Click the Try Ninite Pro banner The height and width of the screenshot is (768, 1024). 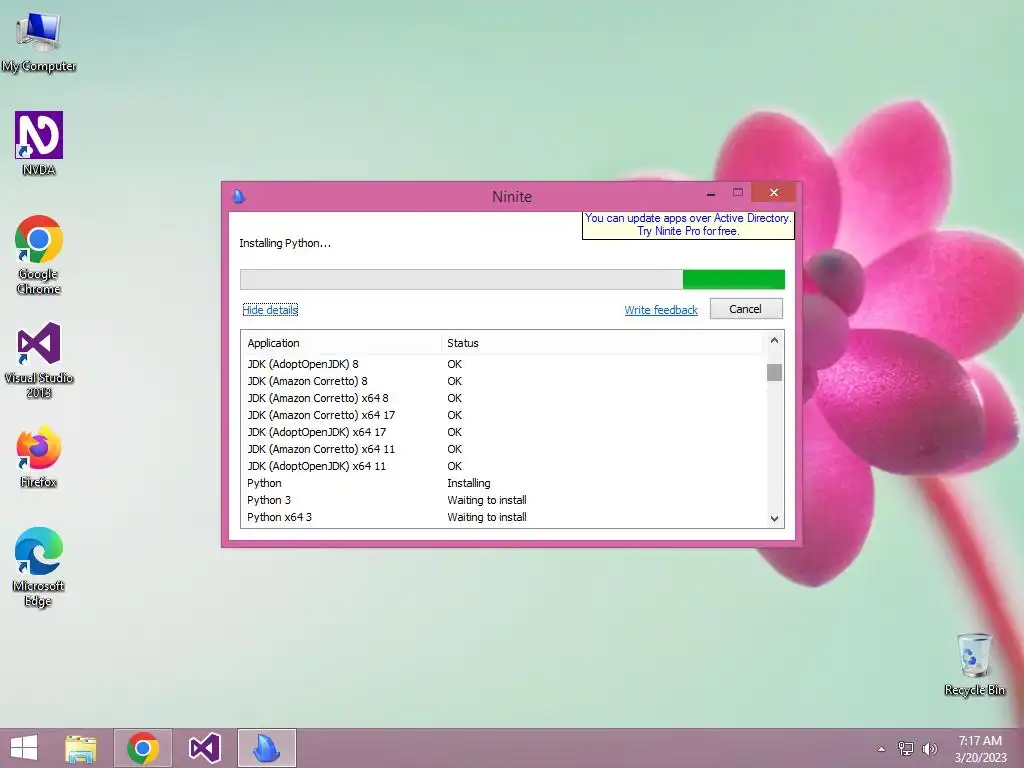pos(688,225)
